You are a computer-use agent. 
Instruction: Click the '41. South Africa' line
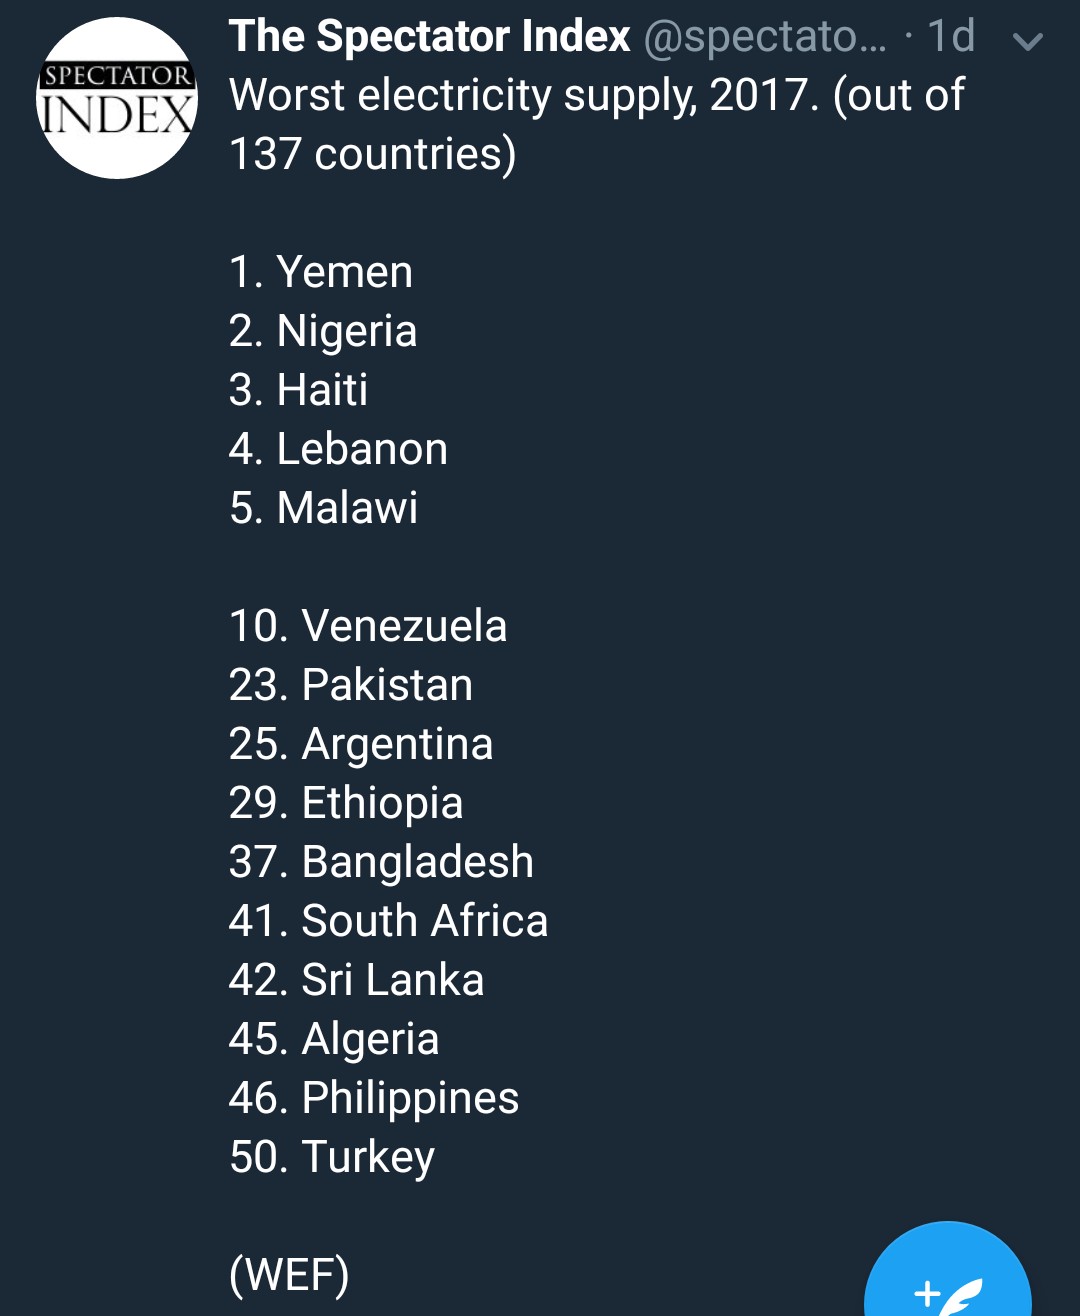point(388,921)
